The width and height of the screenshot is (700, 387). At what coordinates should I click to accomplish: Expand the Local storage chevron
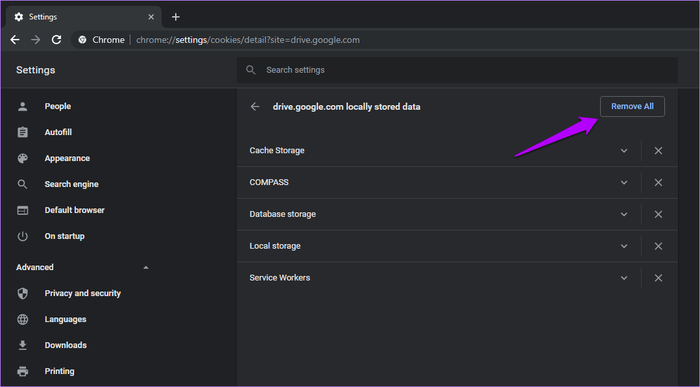tap(624, 246)
